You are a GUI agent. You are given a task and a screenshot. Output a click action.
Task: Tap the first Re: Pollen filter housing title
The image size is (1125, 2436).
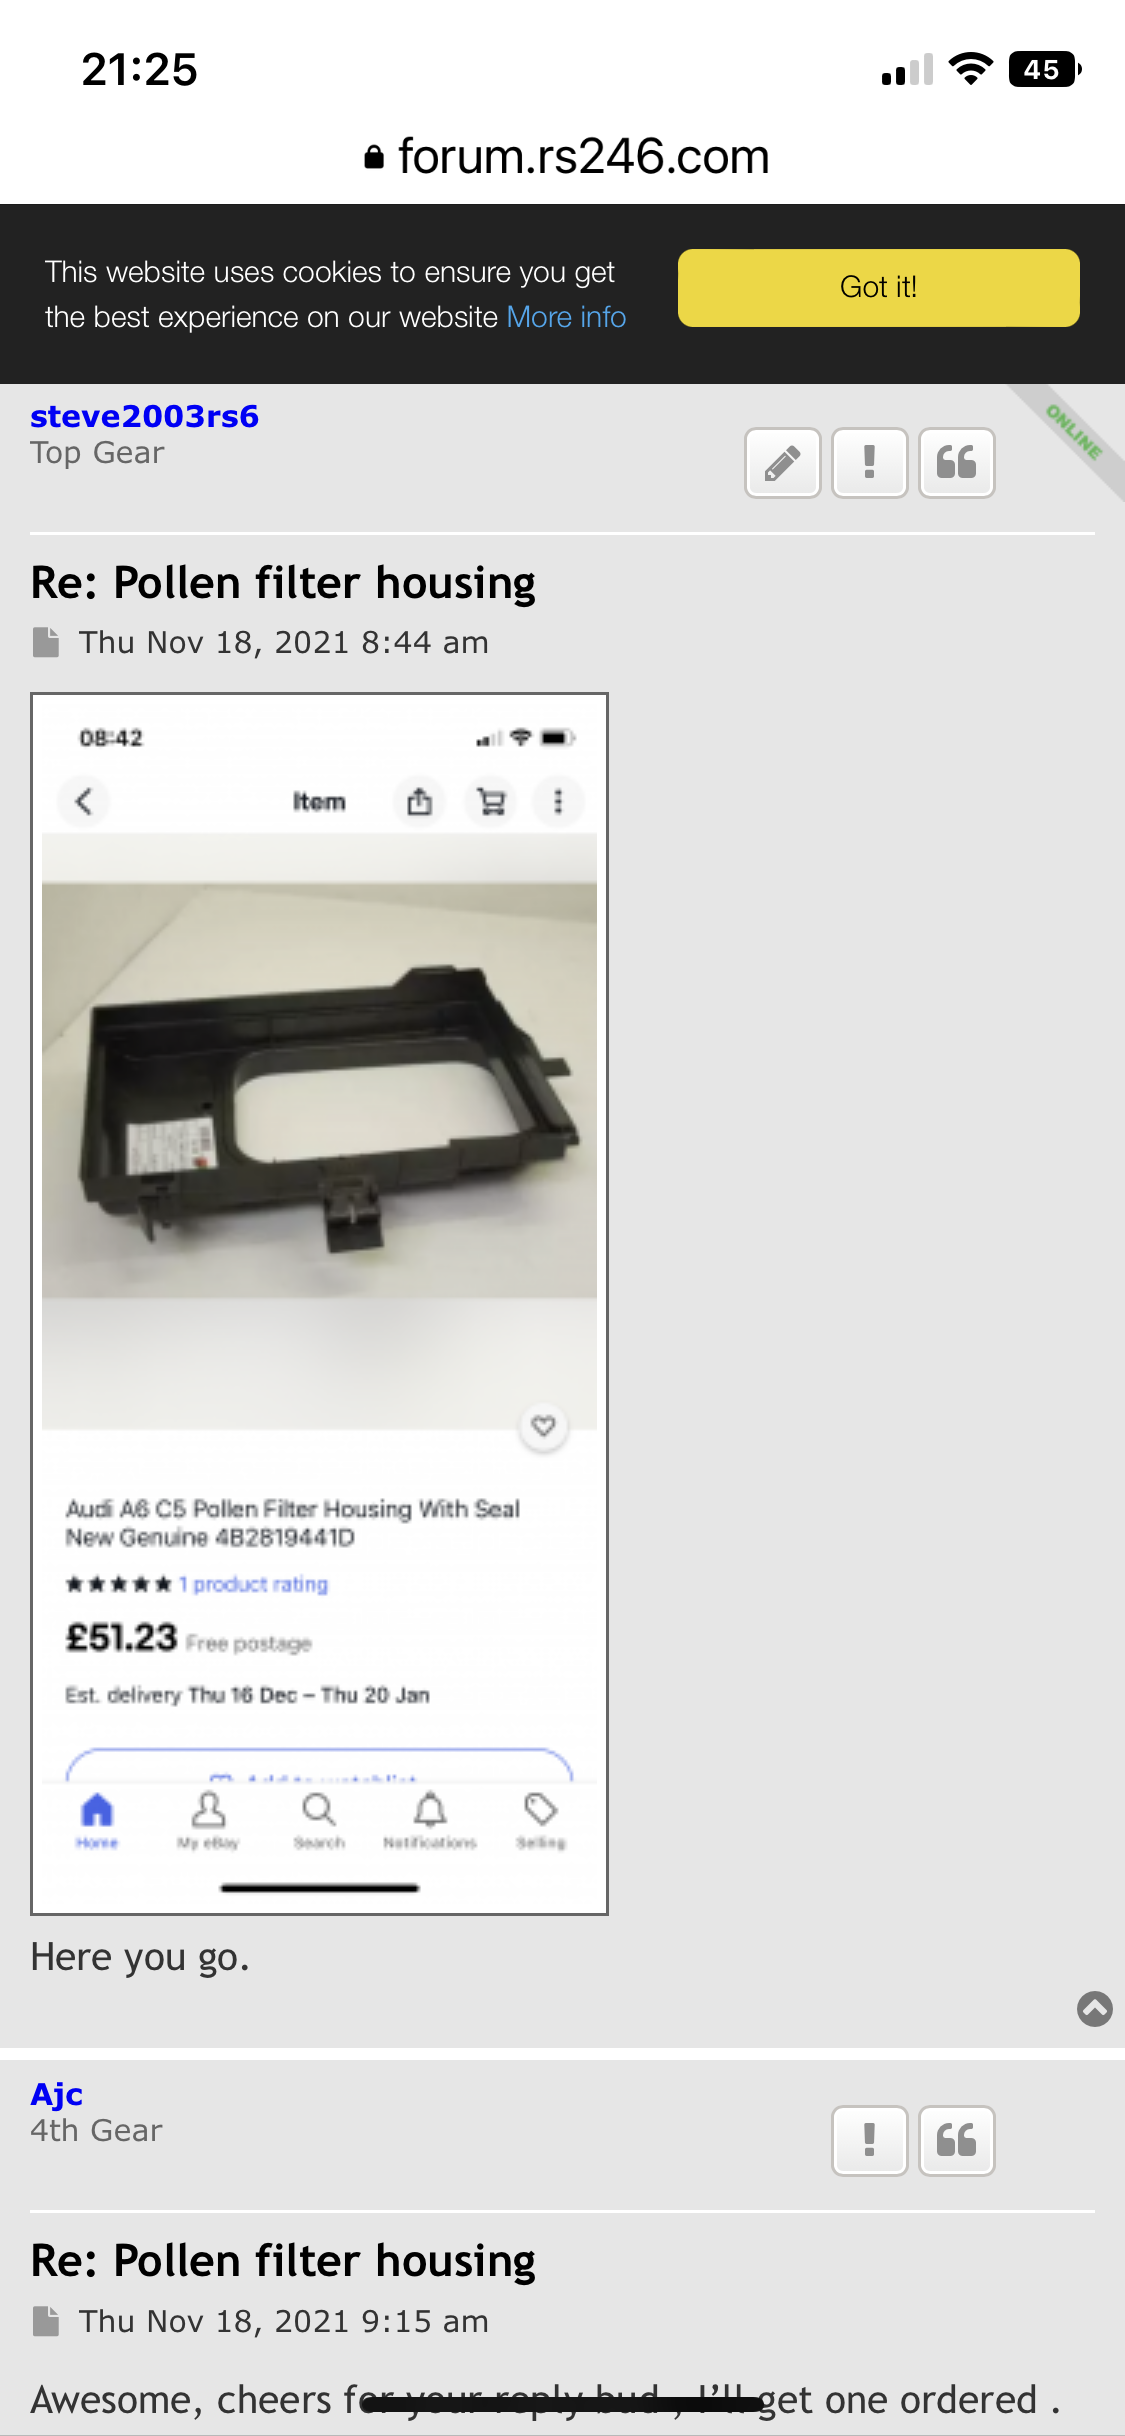click(283, 583)
